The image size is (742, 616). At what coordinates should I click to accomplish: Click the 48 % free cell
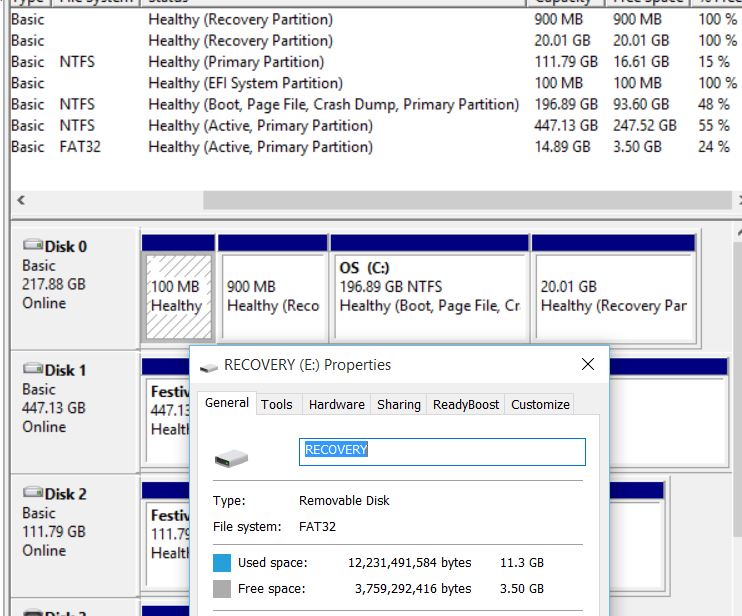click(713, 104)
